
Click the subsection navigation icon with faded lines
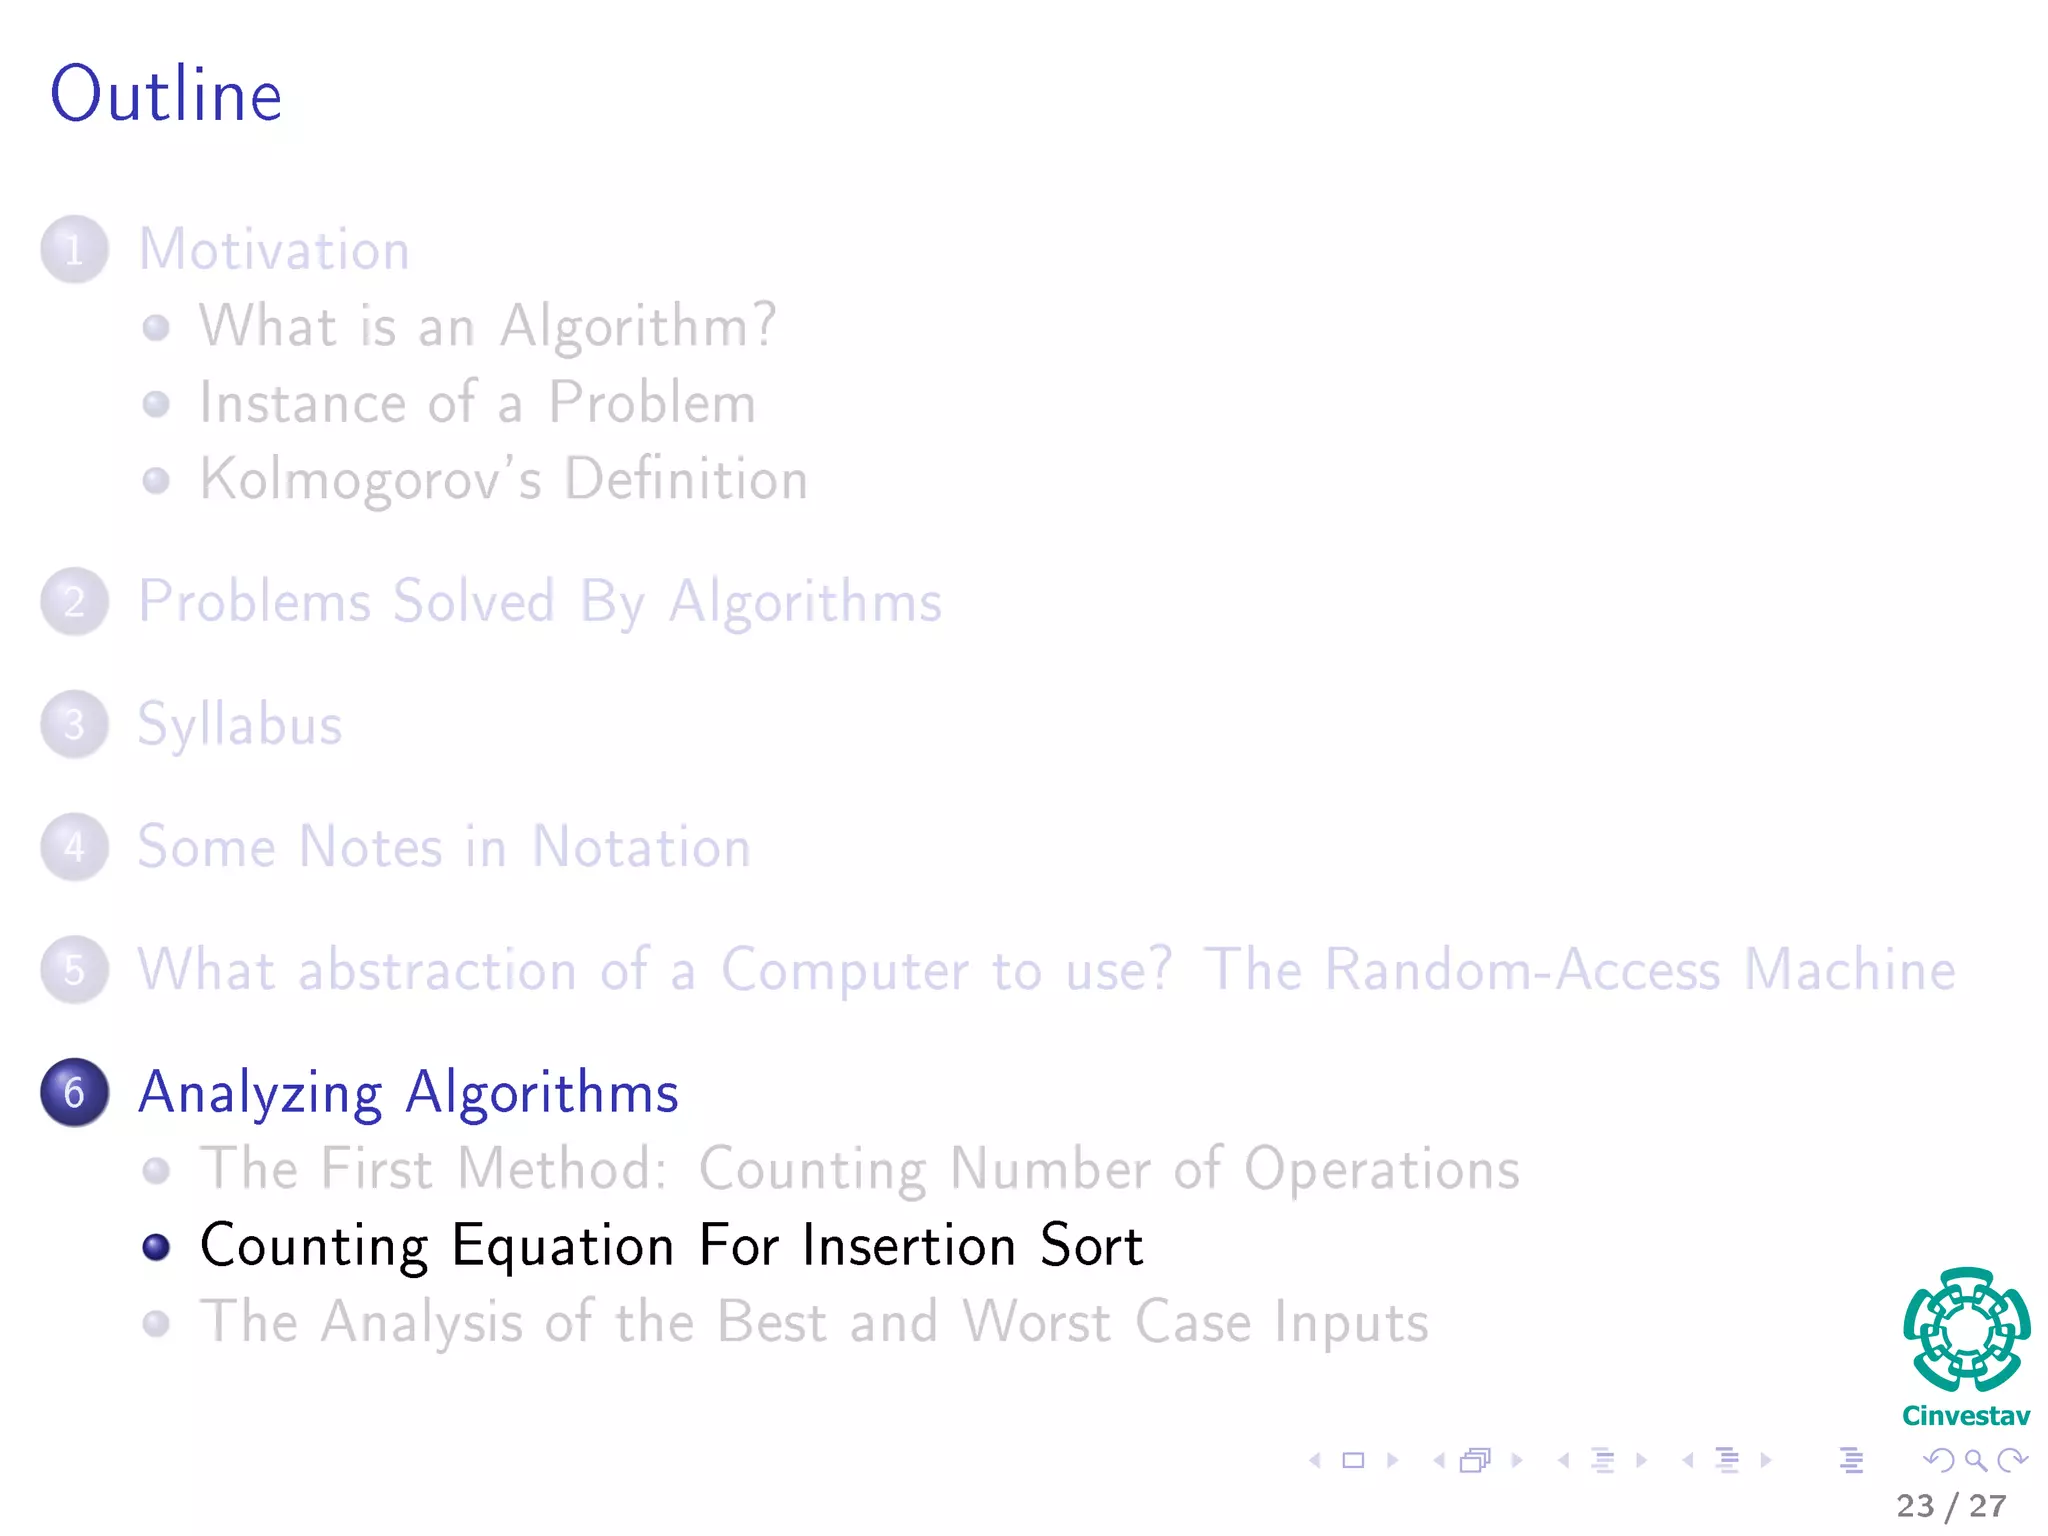coord(1602,1461)
